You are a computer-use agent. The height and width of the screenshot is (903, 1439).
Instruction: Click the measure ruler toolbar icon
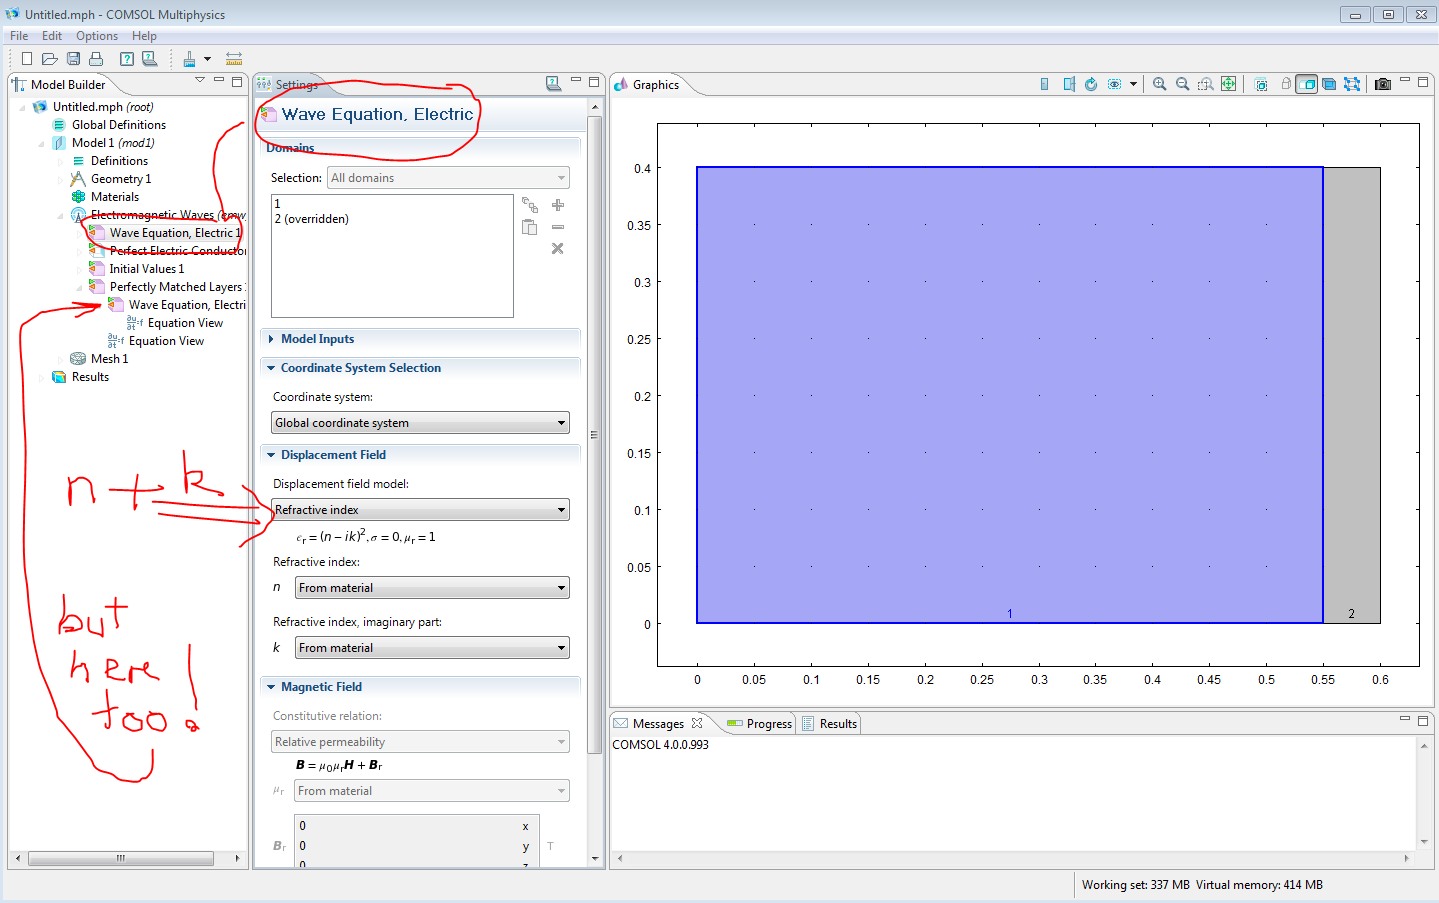234,59
